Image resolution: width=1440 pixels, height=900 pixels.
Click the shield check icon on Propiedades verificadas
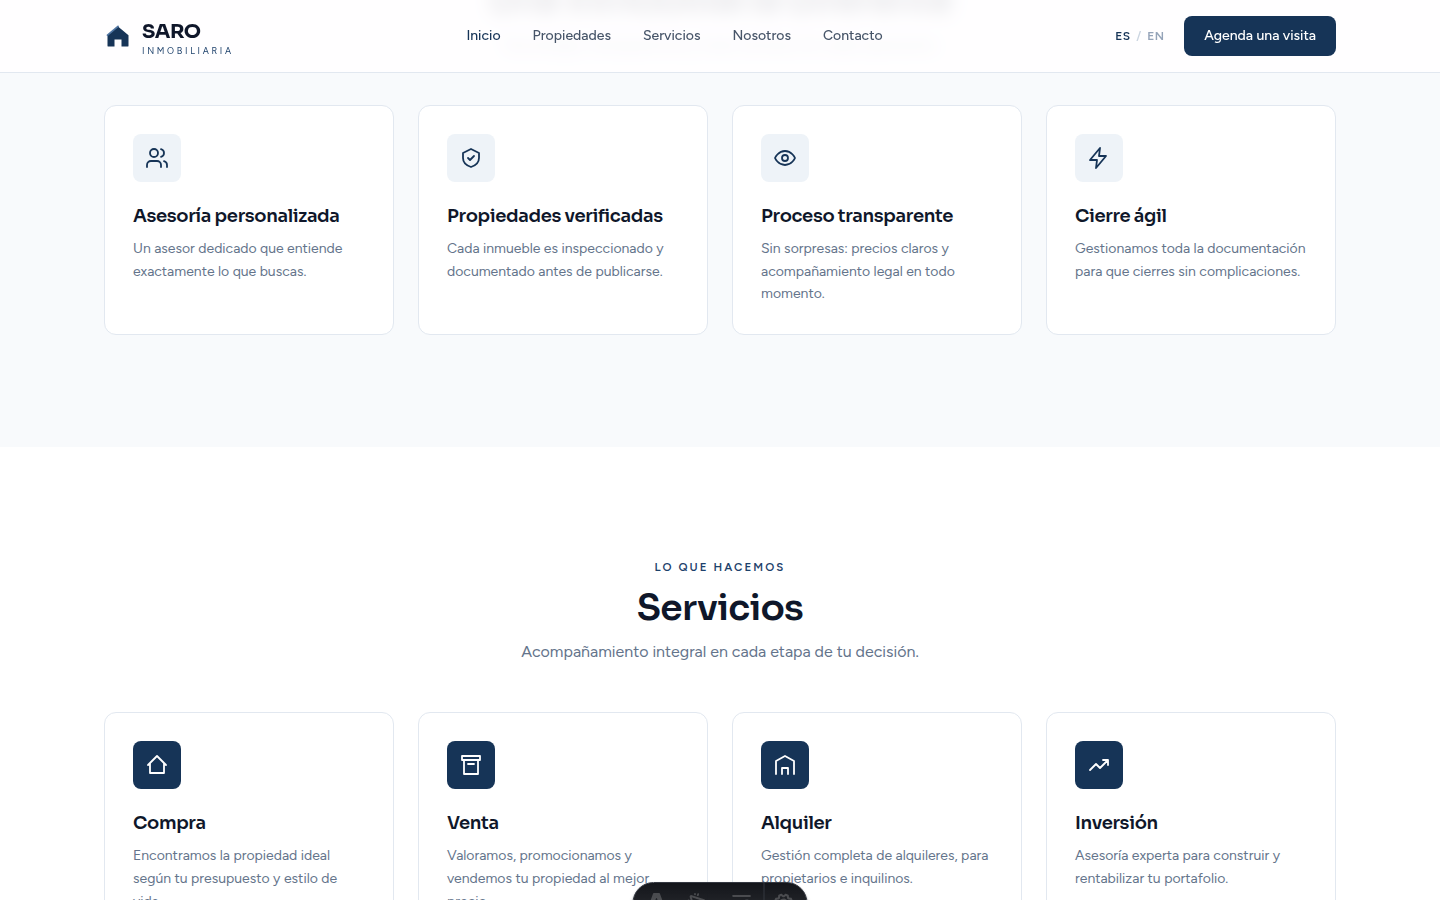(471, 158)
